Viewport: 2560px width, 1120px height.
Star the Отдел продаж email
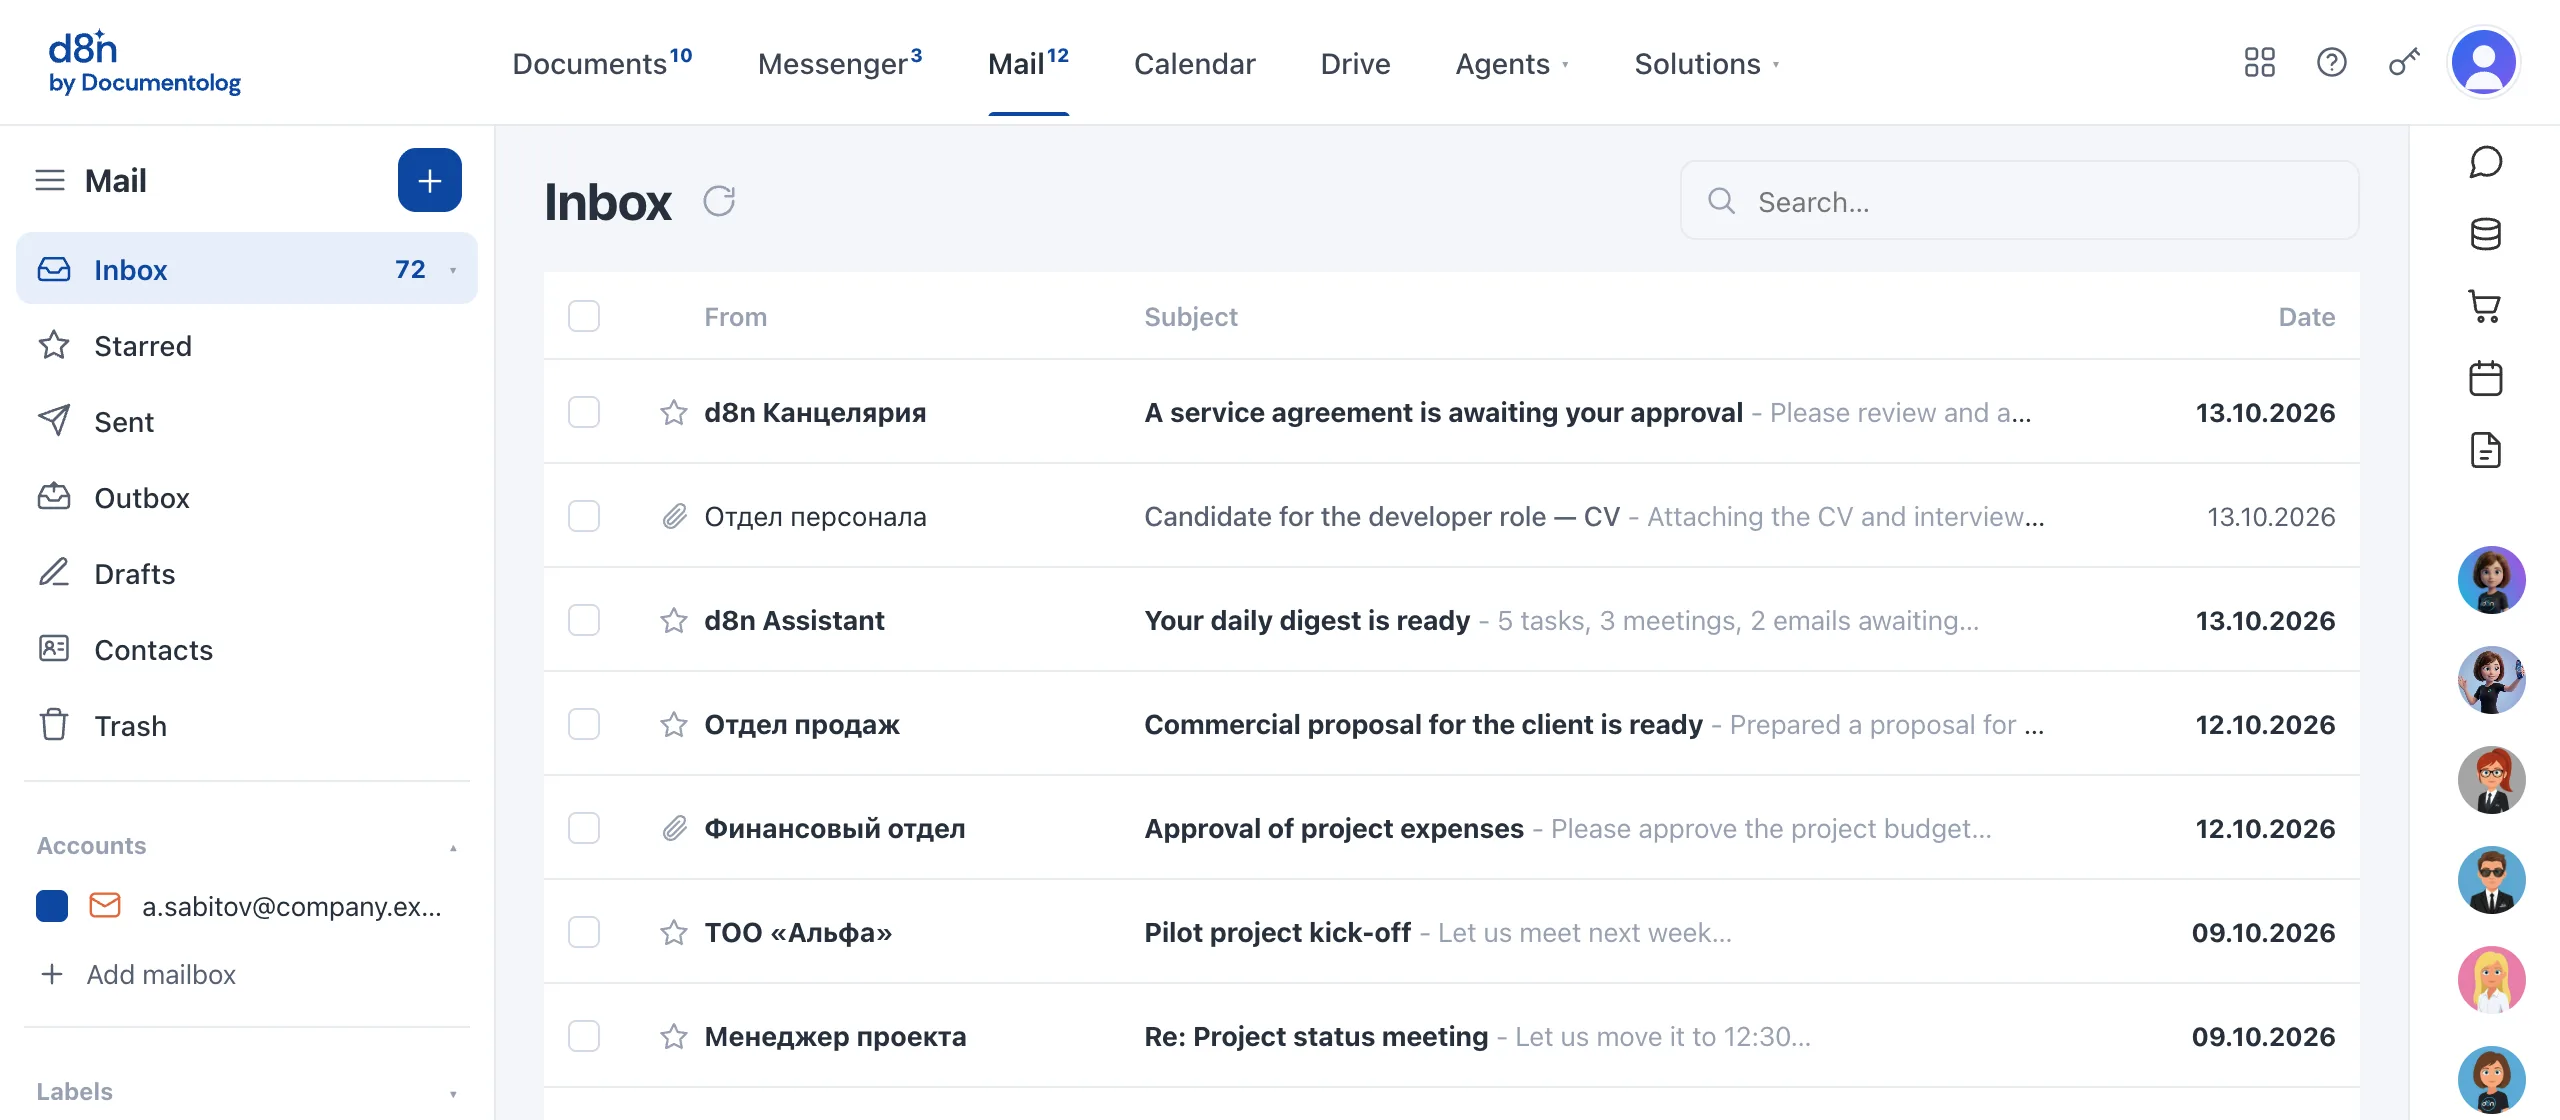[674, 724]
